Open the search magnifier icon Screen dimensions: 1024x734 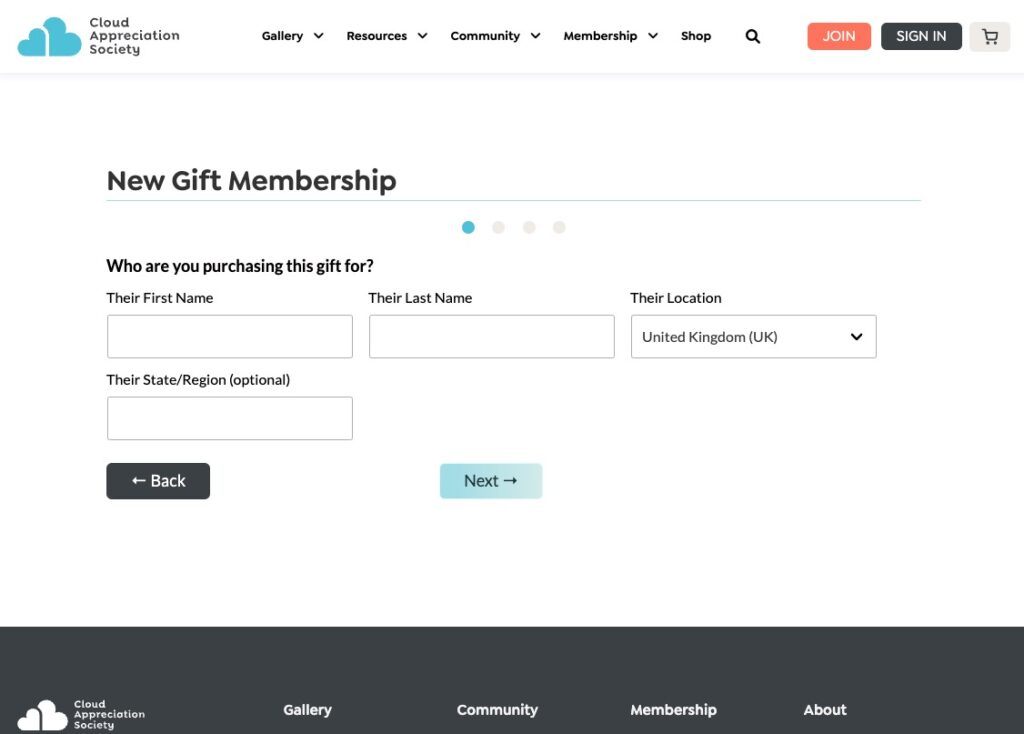pos(753,36)
